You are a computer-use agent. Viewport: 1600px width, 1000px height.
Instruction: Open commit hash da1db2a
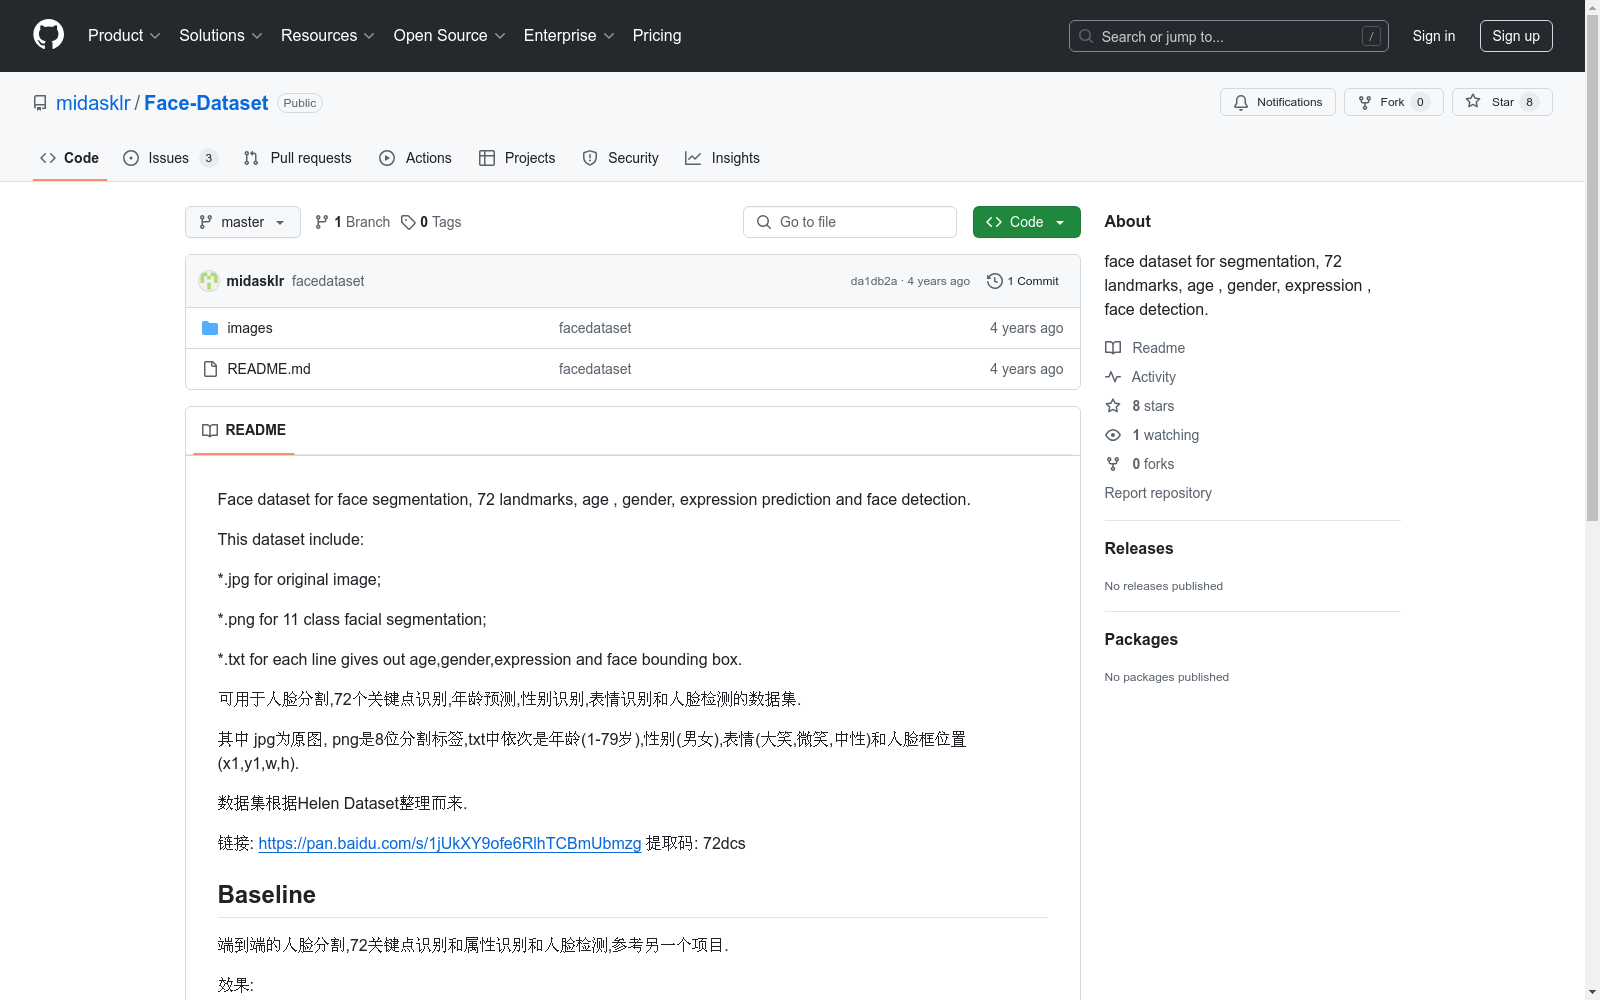[x=874, y=281]
